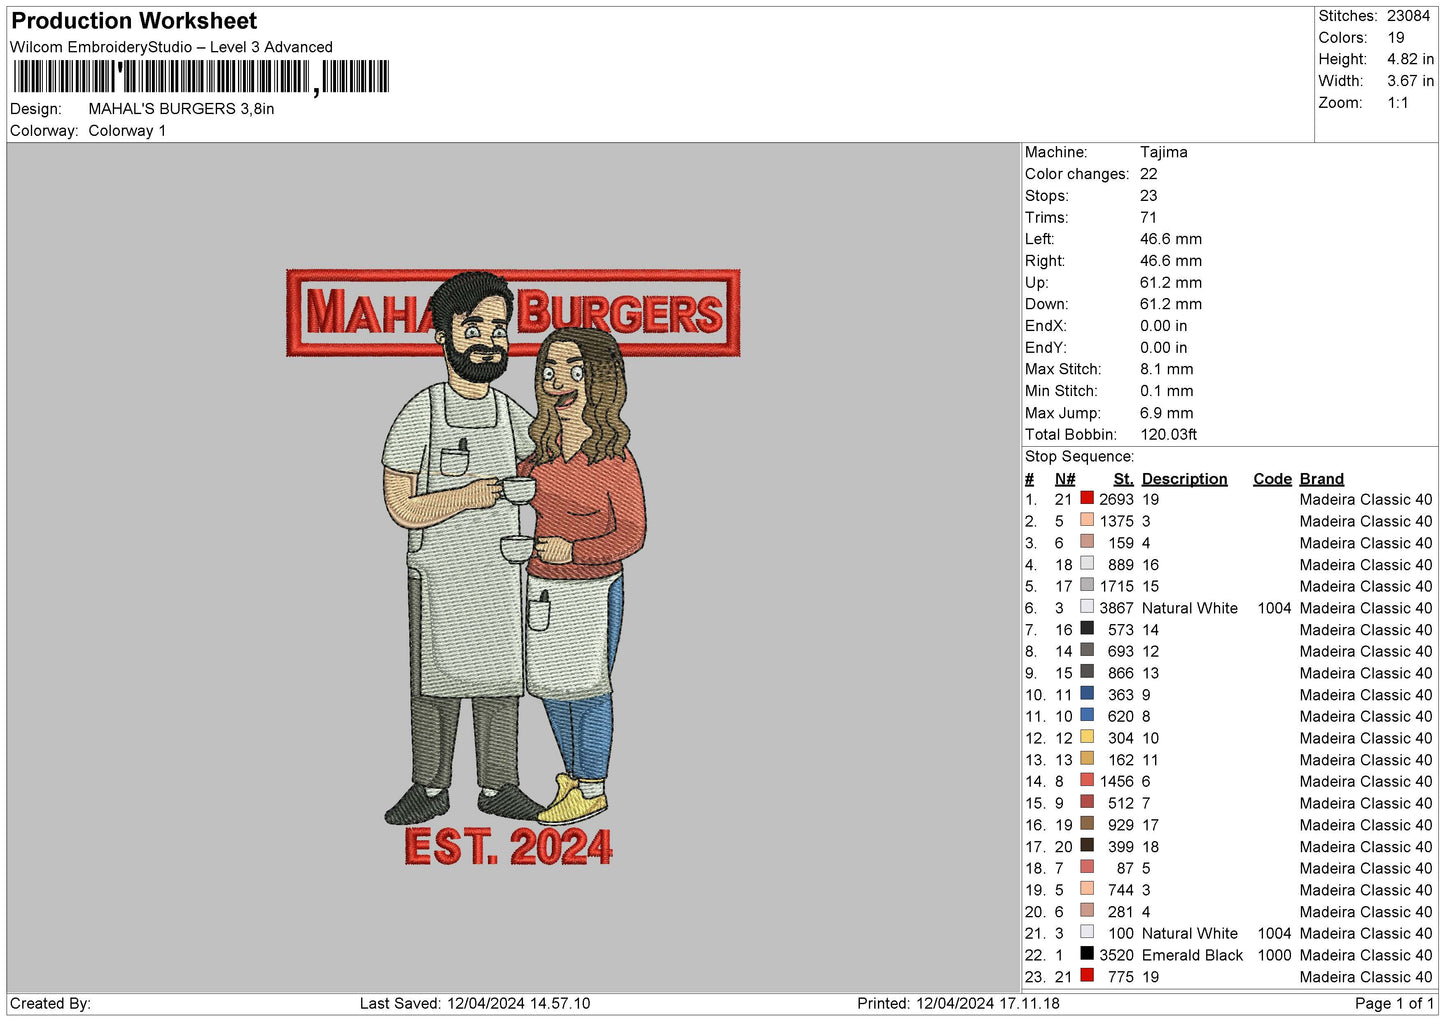Click stitch count '2693' in stop row 1
This screenshot has width=1445, height=1021.
1116,499
